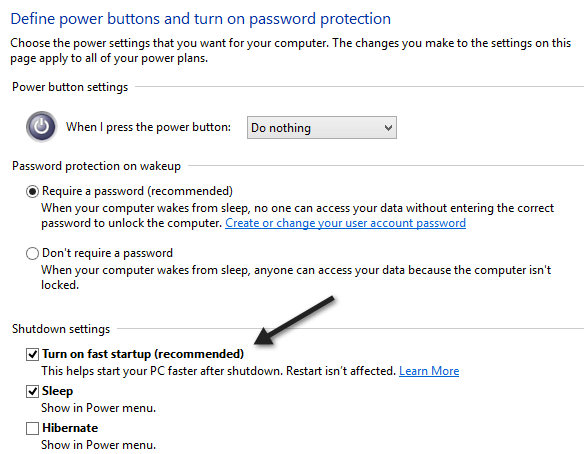
Task: Disable the Sleep checkbox
Action: [32, 391]
